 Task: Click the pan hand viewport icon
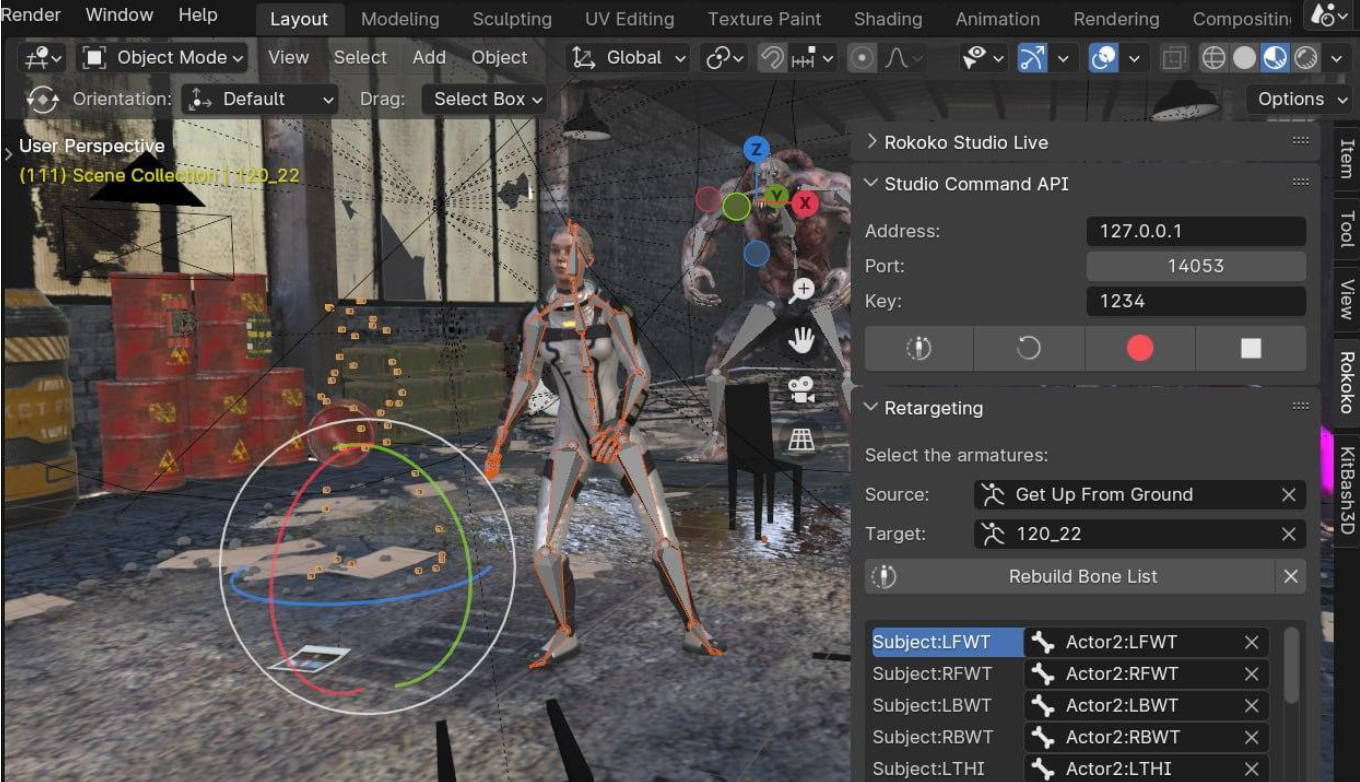(x=802, y=340)
